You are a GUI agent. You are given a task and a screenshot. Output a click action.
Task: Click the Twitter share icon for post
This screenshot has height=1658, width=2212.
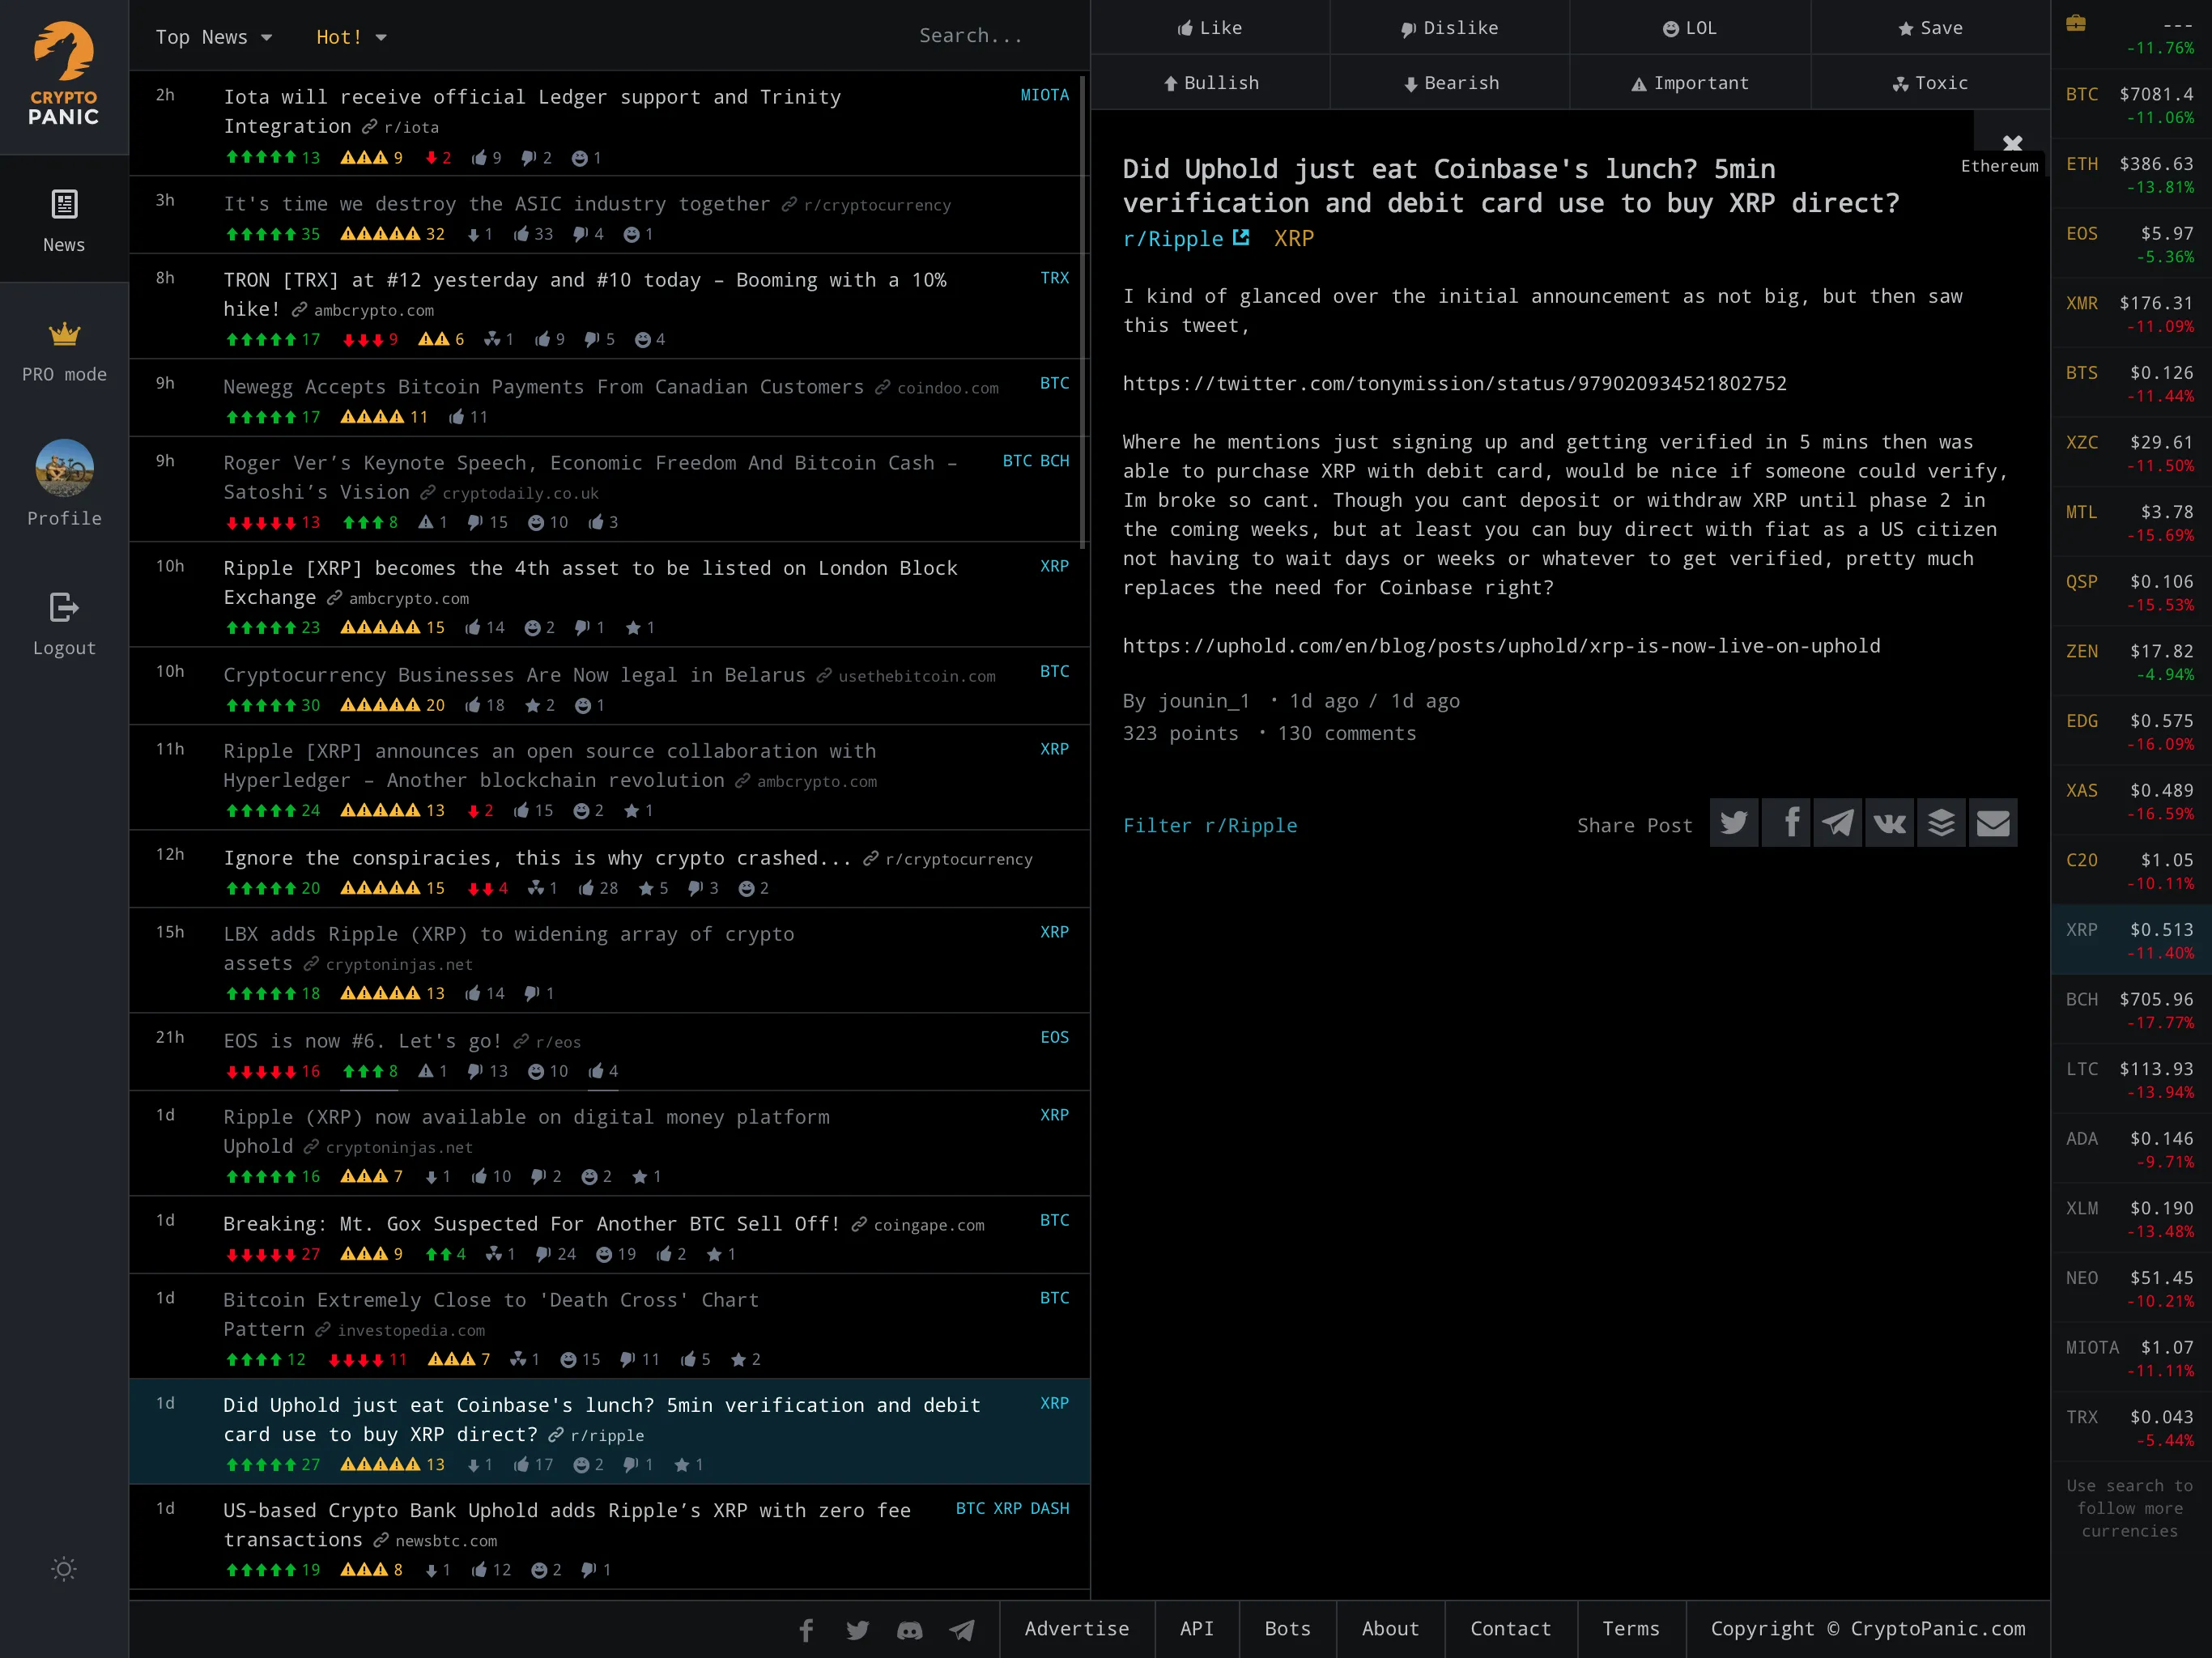(x=1733, y=820)
